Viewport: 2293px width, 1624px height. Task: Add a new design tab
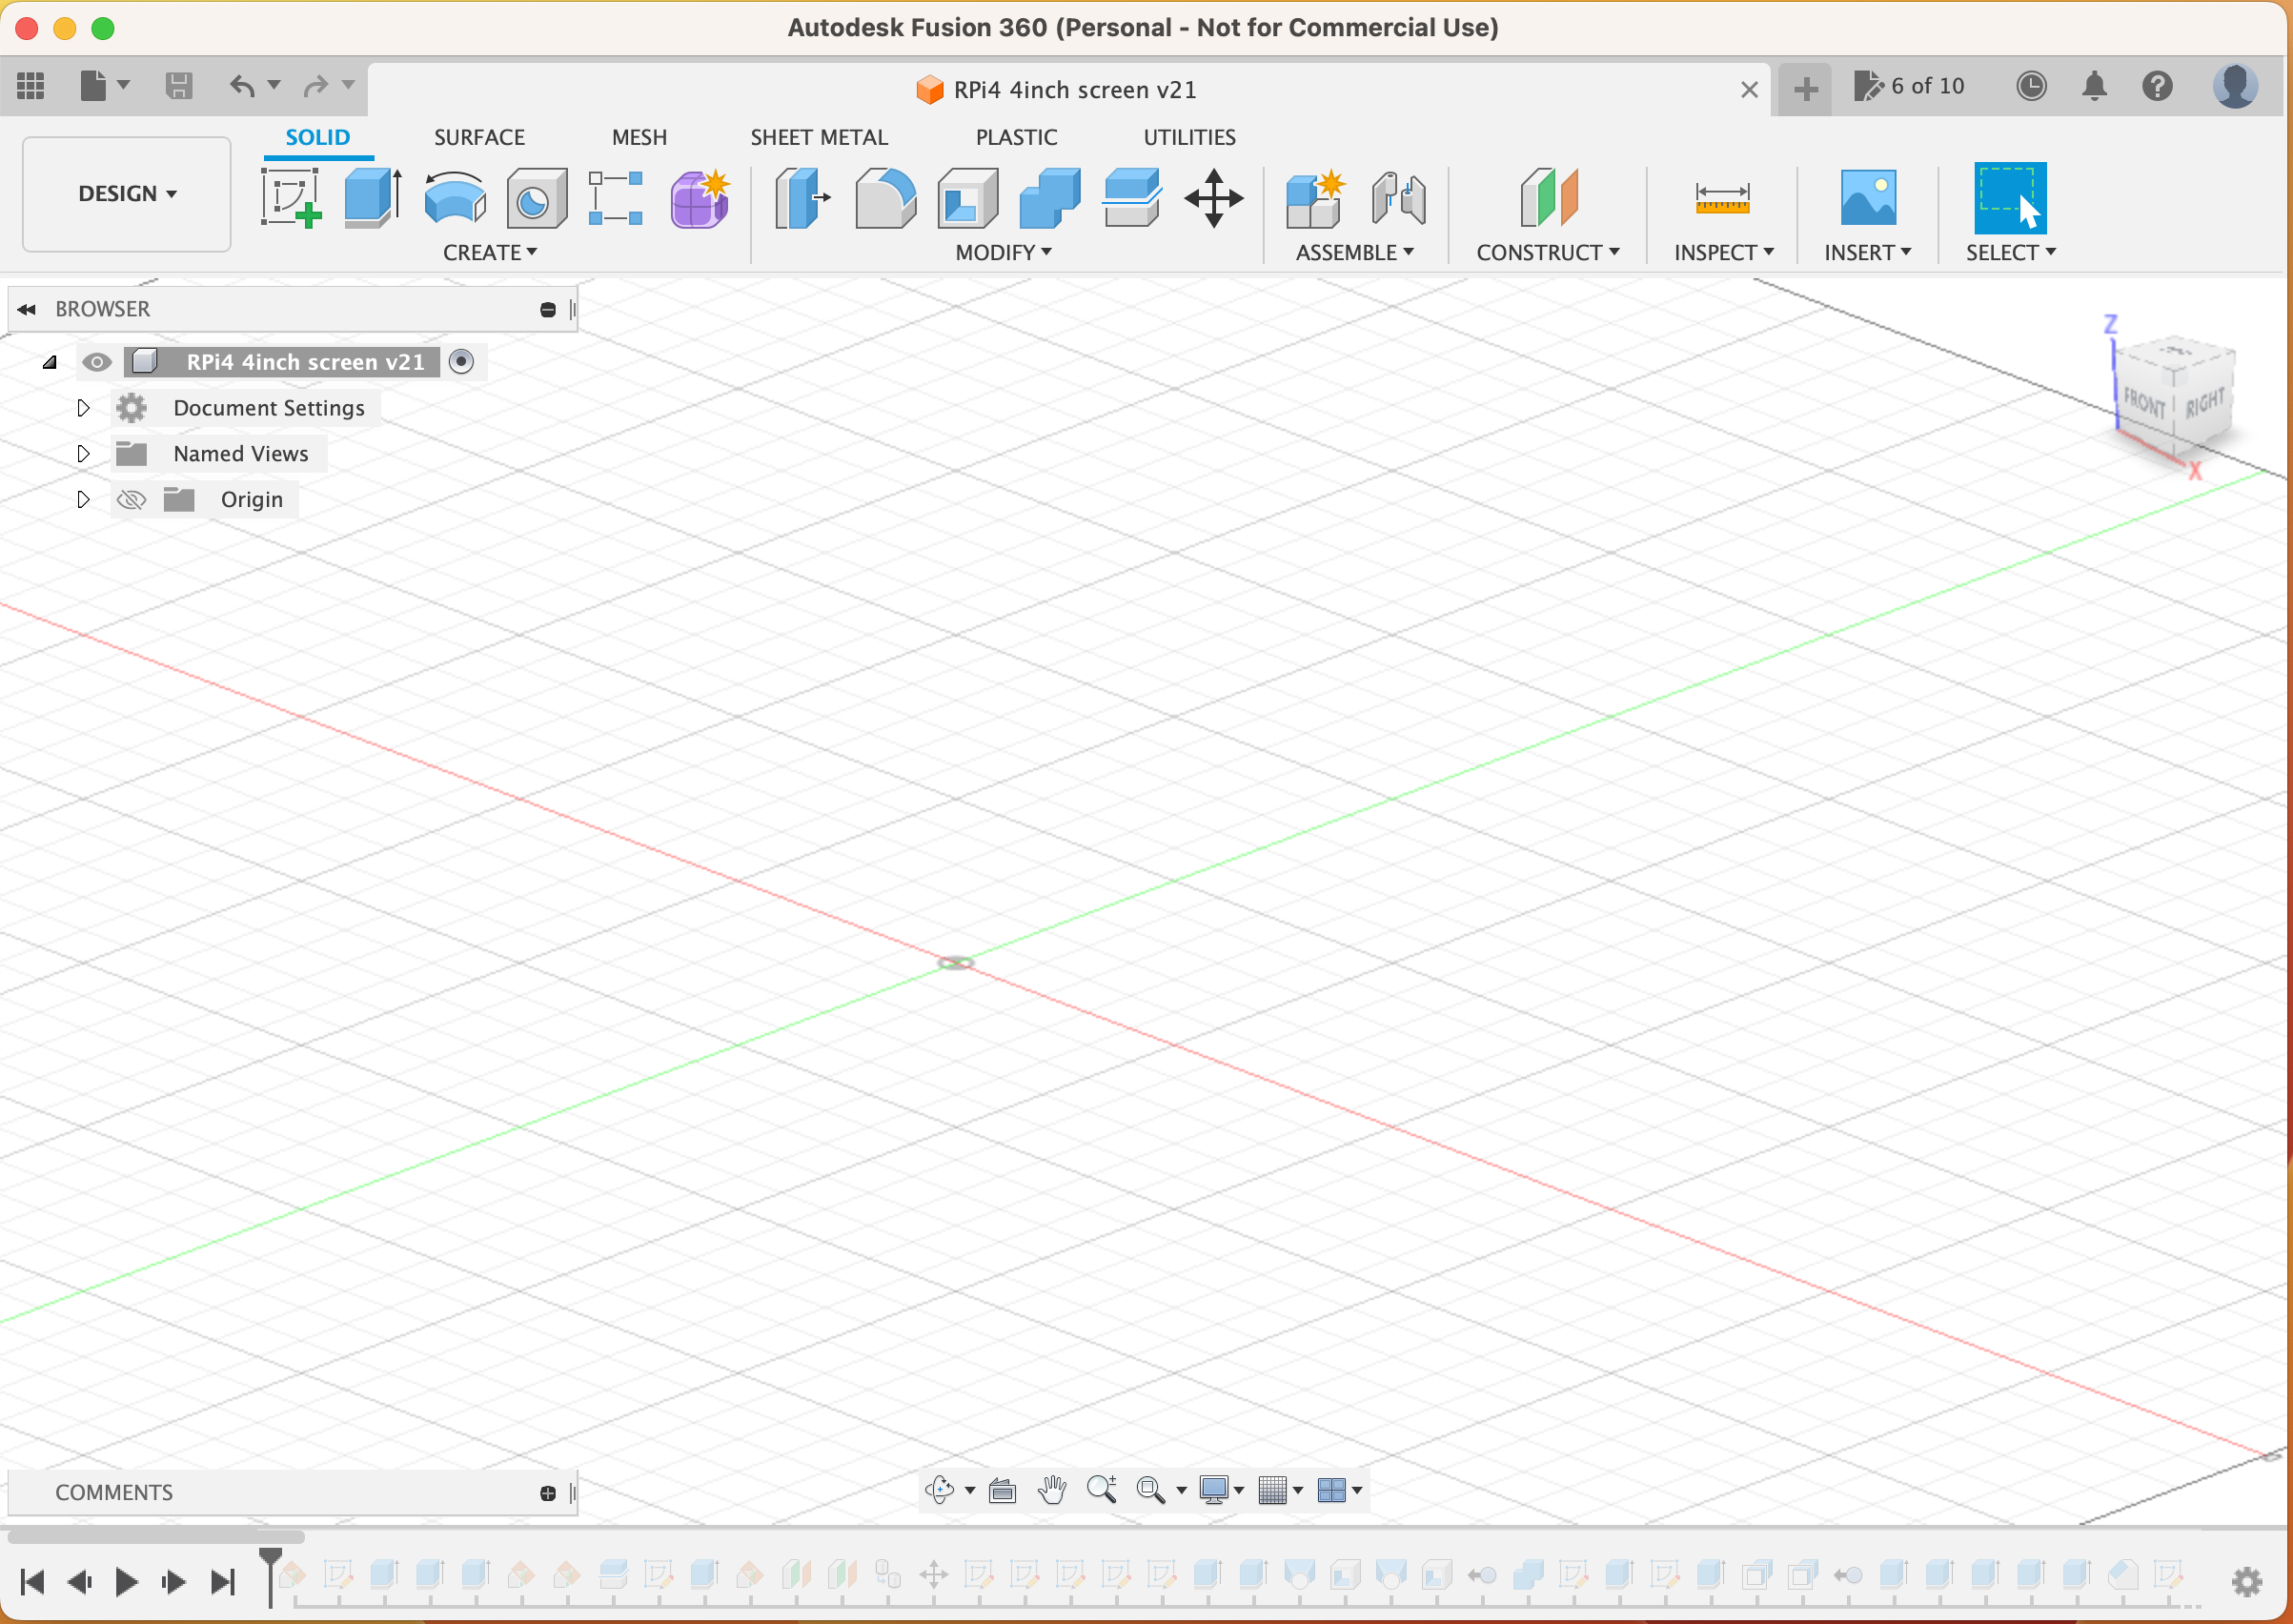1805,90
